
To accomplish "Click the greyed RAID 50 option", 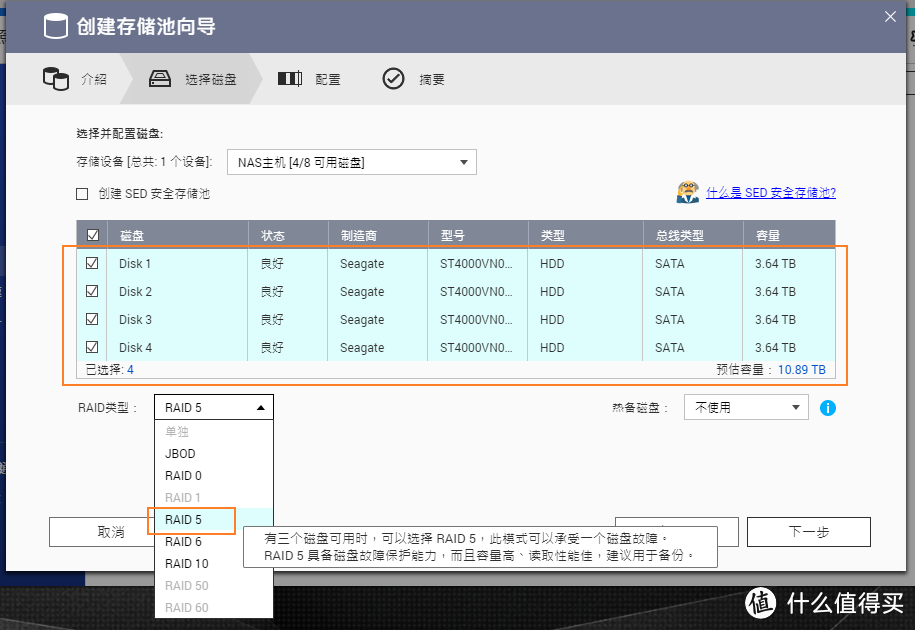I will click(214, 586).
